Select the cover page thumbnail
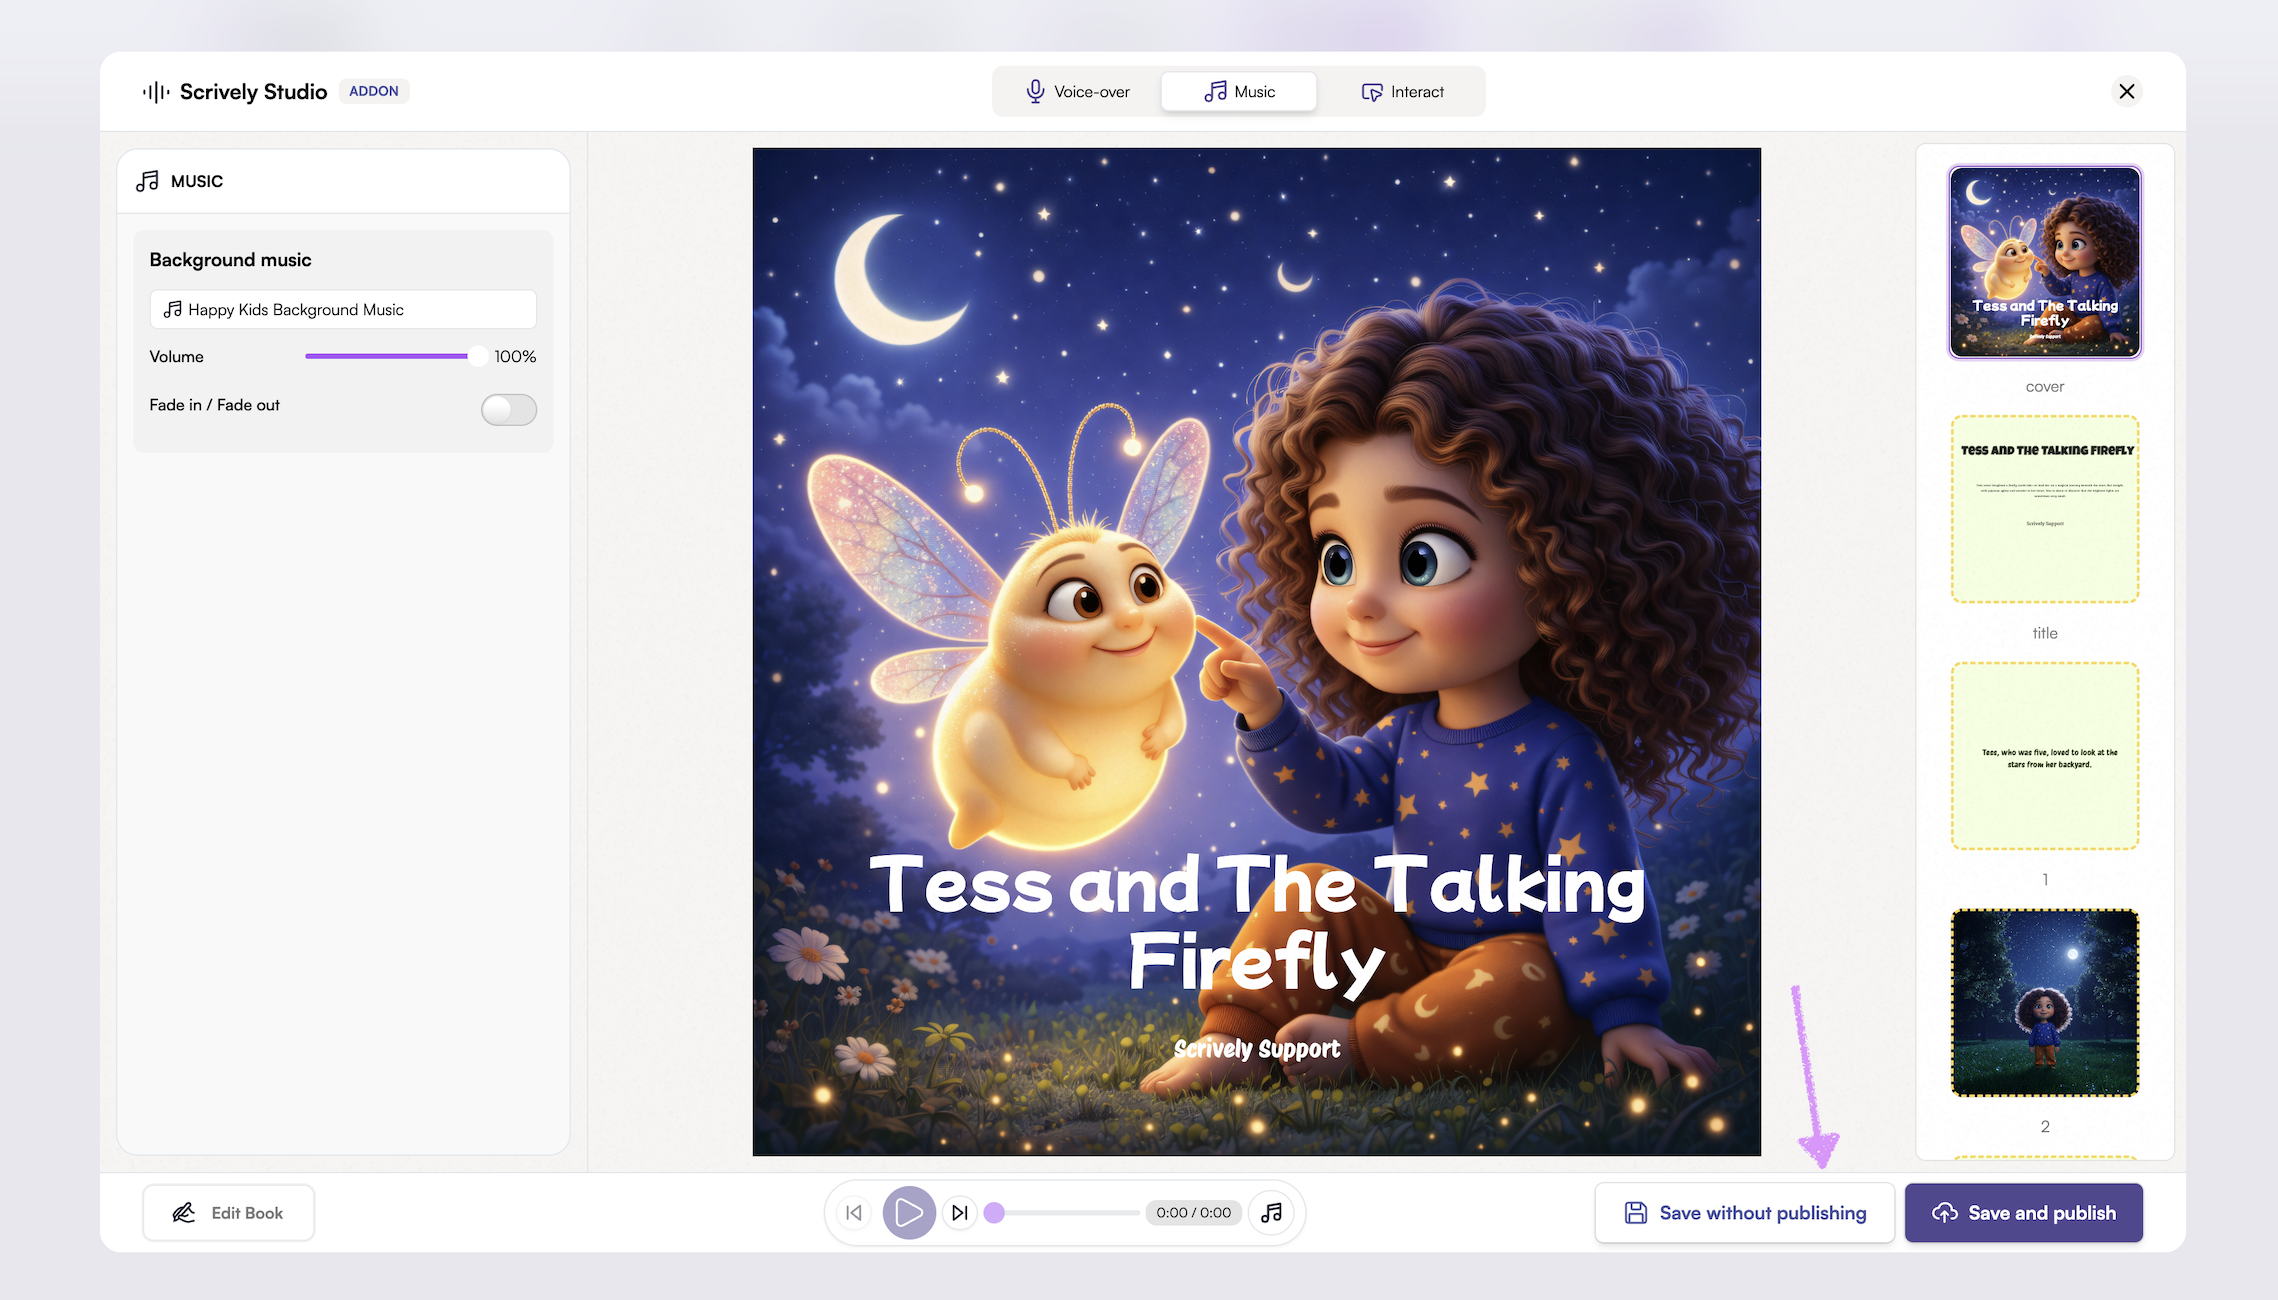 pyautogui.click(x=2044, y=262)
